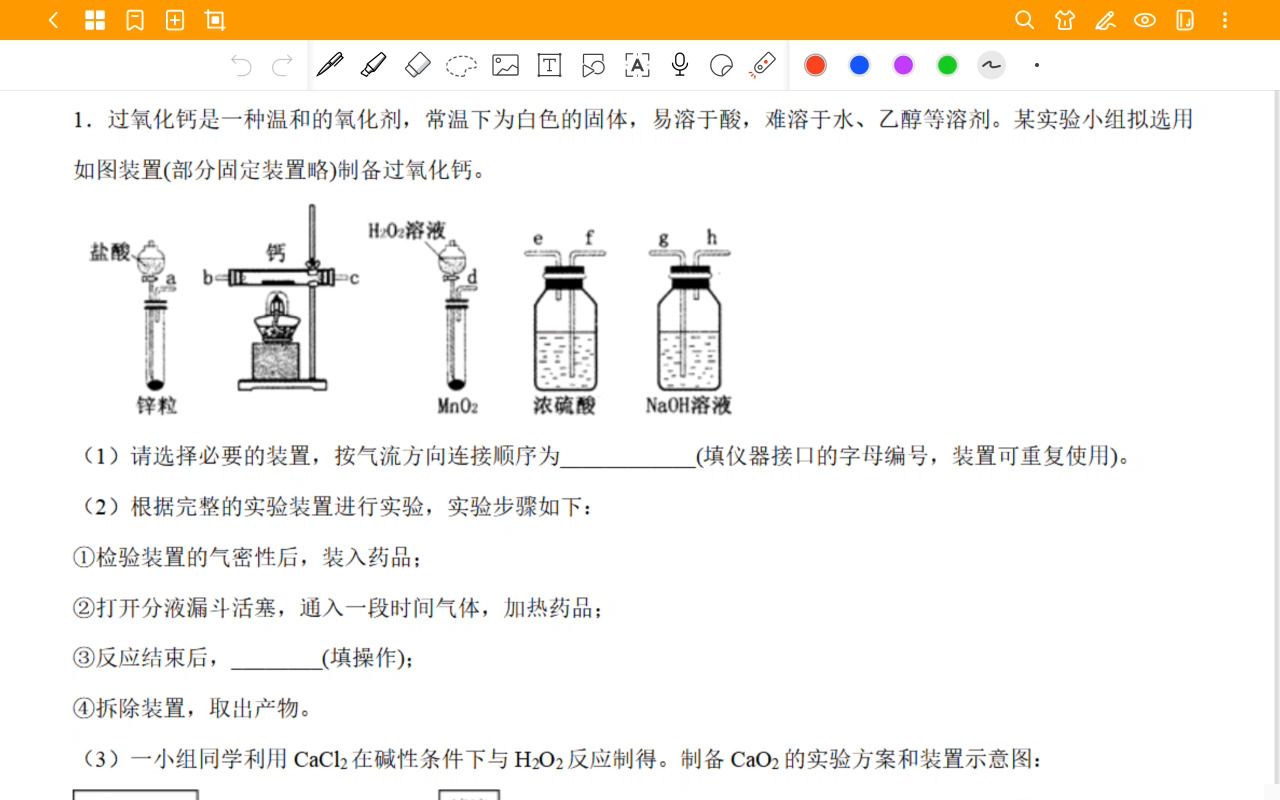Toggle the eye view mode
The height and width of the screenshot is (800, 1280).
(x=1145, y=20)
